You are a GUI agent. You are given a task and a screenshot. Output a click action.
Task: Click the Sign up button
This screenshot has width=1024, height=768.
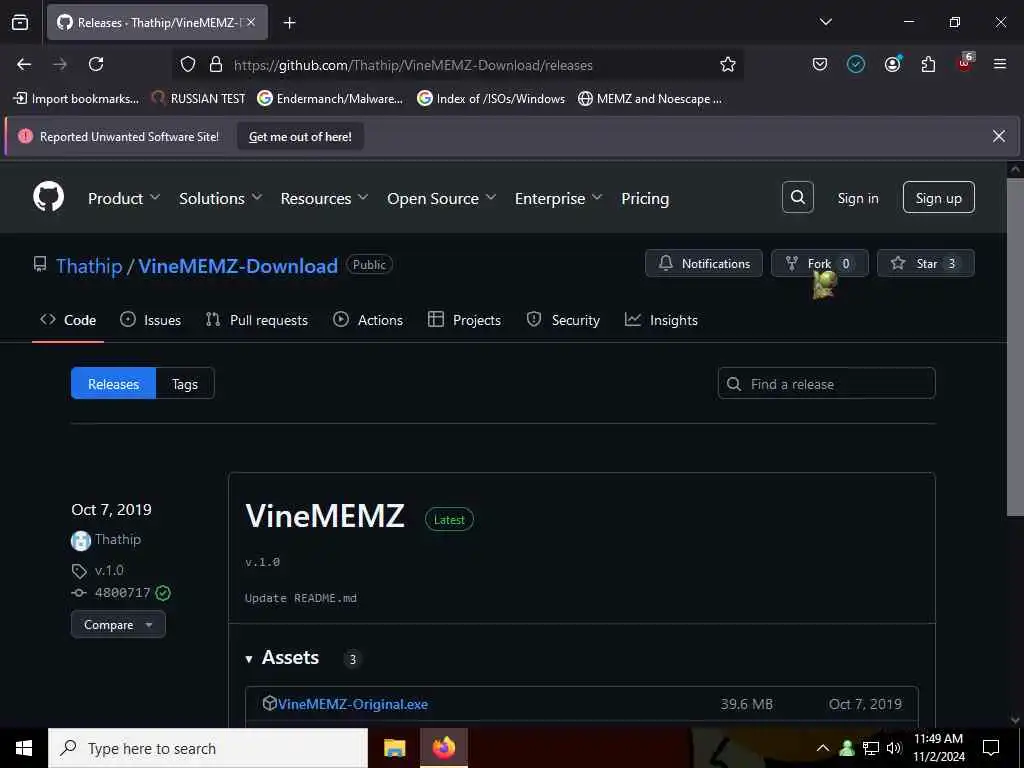tap(938, 197)
